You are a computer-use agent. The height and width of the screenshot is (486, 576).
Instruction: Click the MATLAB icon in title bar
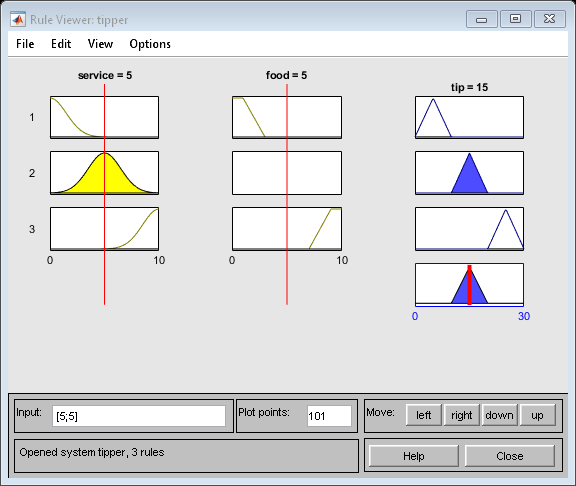[x=18, y=19]
